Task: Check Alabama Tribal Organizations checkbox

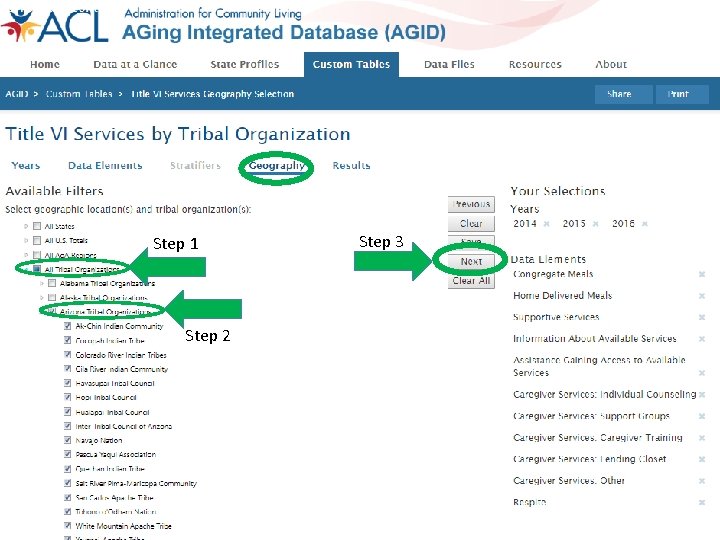Action: click(x=52, y=283)
